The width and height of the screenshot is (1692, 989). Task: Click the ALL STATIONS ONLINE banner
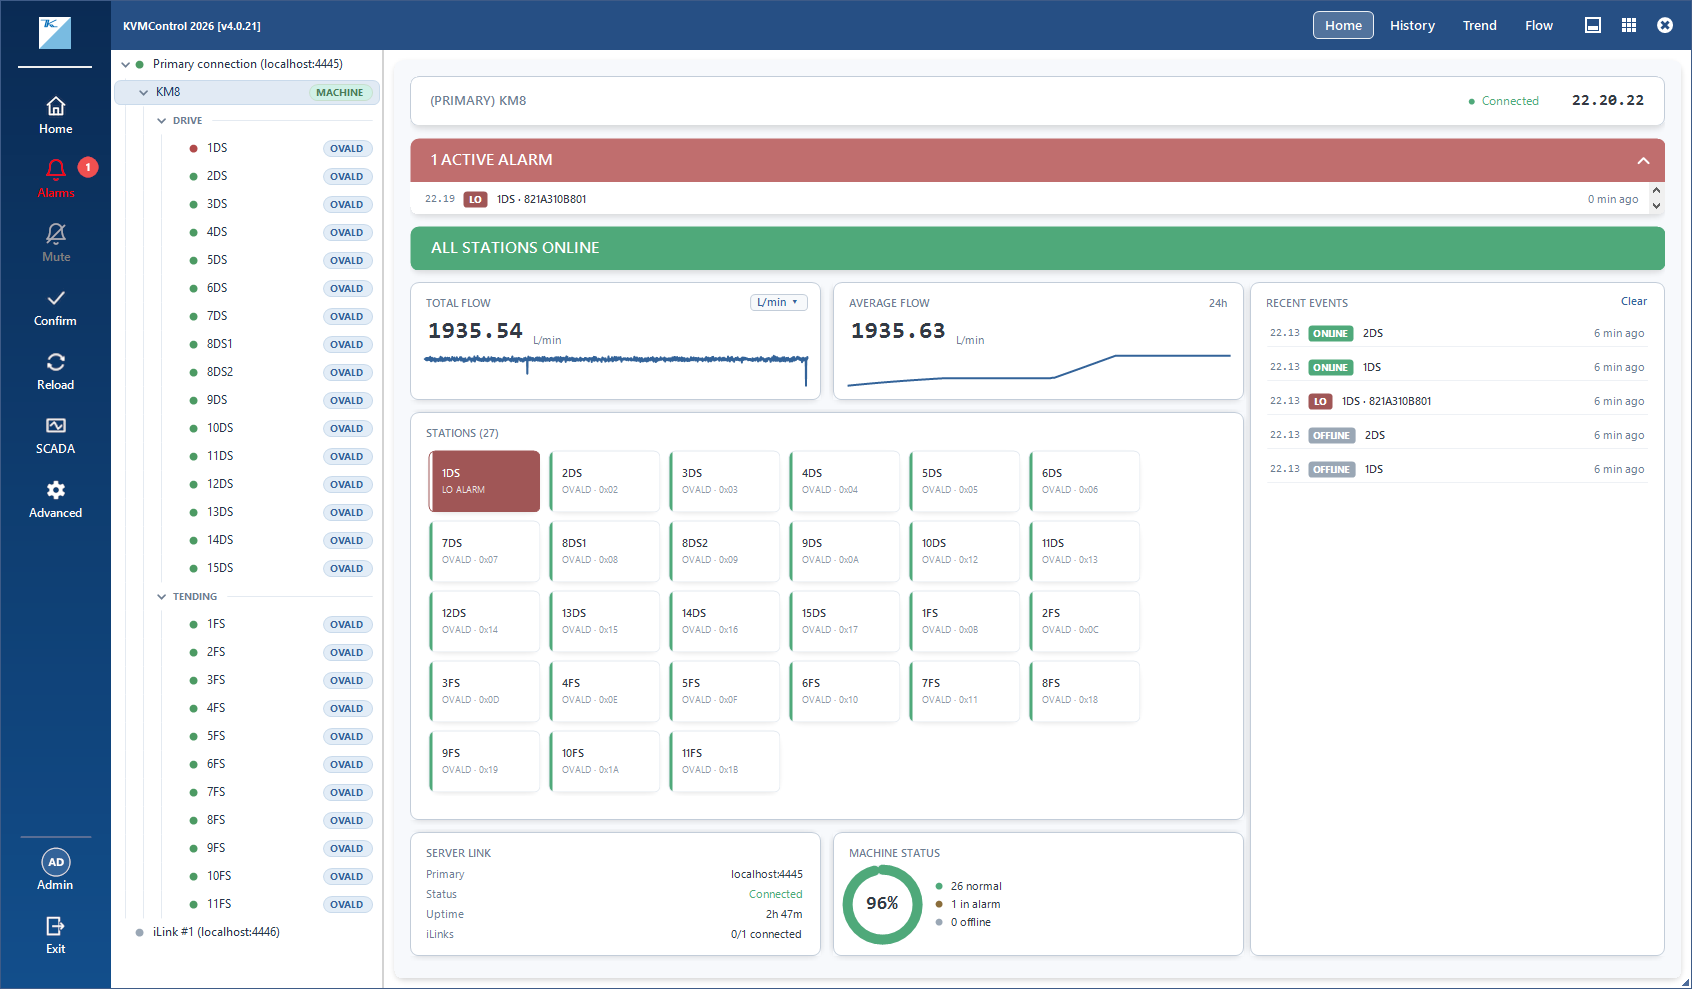point(1037,248)
